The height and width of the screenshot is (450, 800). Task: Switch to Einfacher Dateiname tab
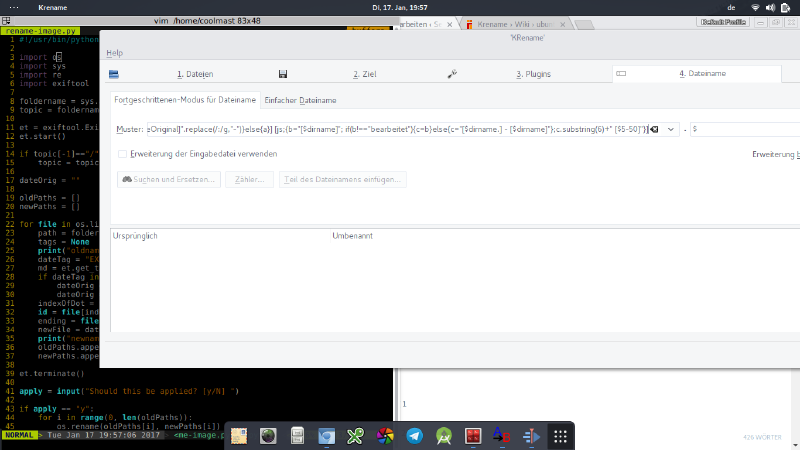[x=300, y=101]
